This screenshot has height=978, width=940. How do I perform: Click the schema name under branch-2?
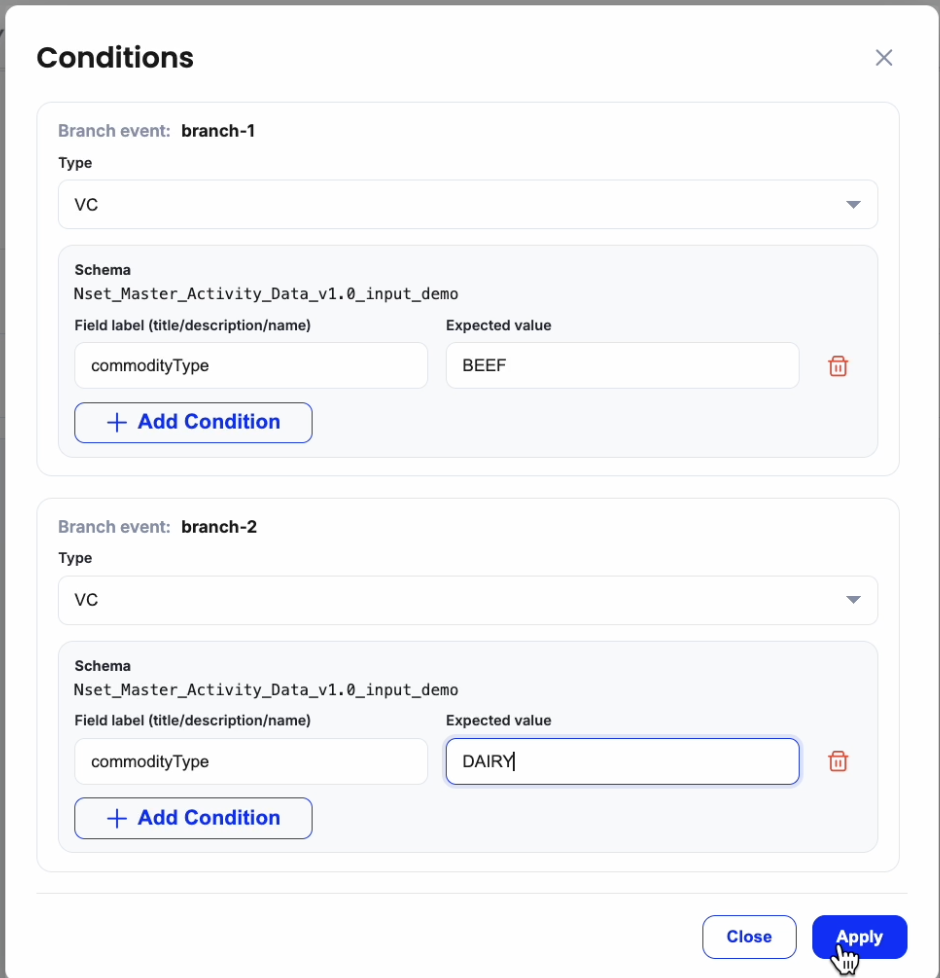[266, 690]
